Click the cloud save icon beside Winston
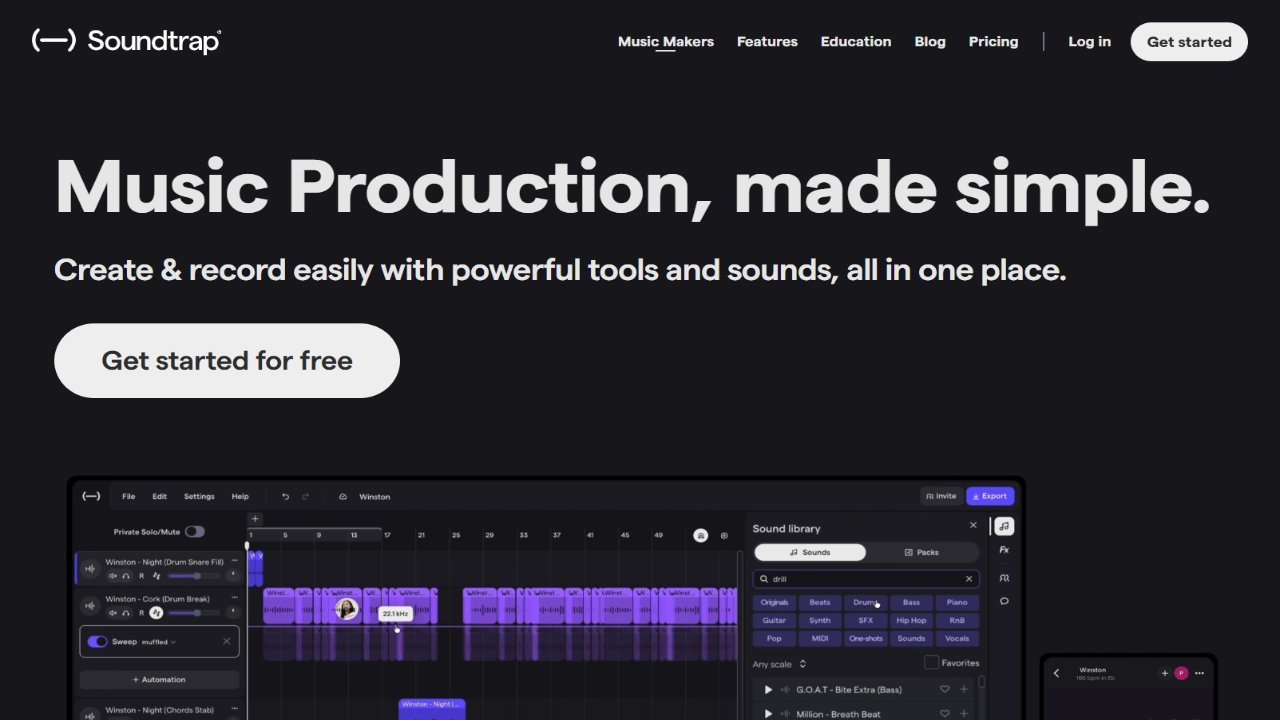This screenshot has height=720, width=1280. tap(343, 496)
